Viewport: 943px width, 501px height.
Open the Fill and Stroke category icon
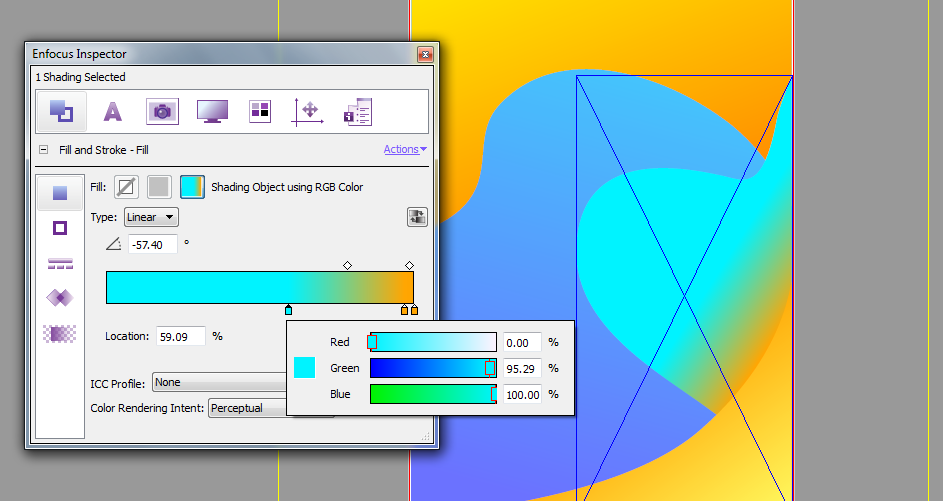(61, 111)
